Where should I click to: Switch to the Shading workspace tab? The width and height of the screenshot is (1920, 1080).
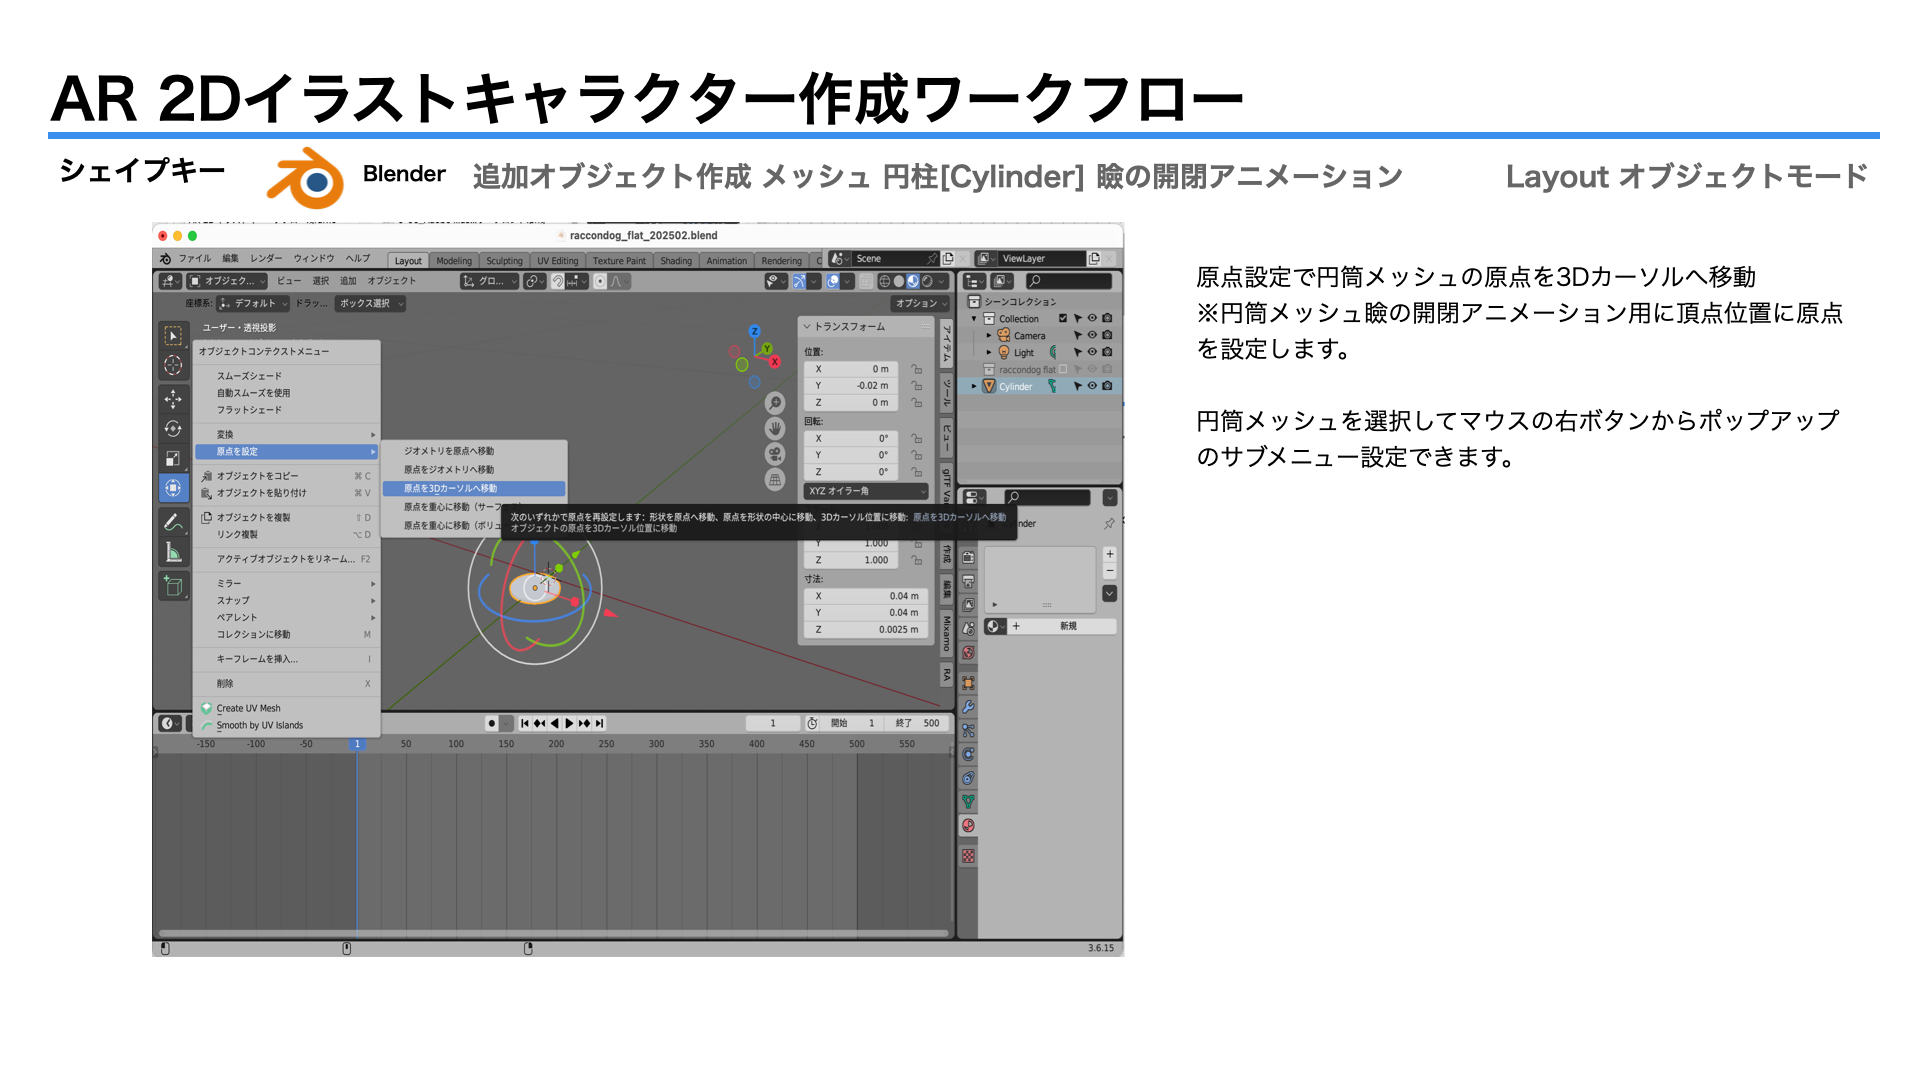click(x=676, y=261)
